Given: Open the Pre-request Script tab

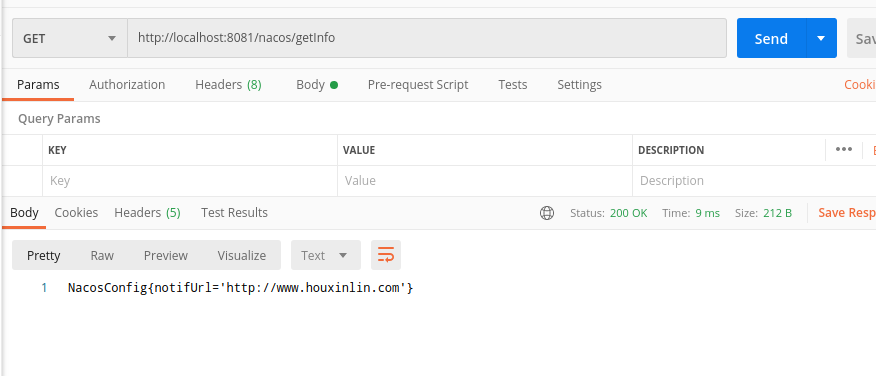Looking at the screenshot, I should 418,85.
